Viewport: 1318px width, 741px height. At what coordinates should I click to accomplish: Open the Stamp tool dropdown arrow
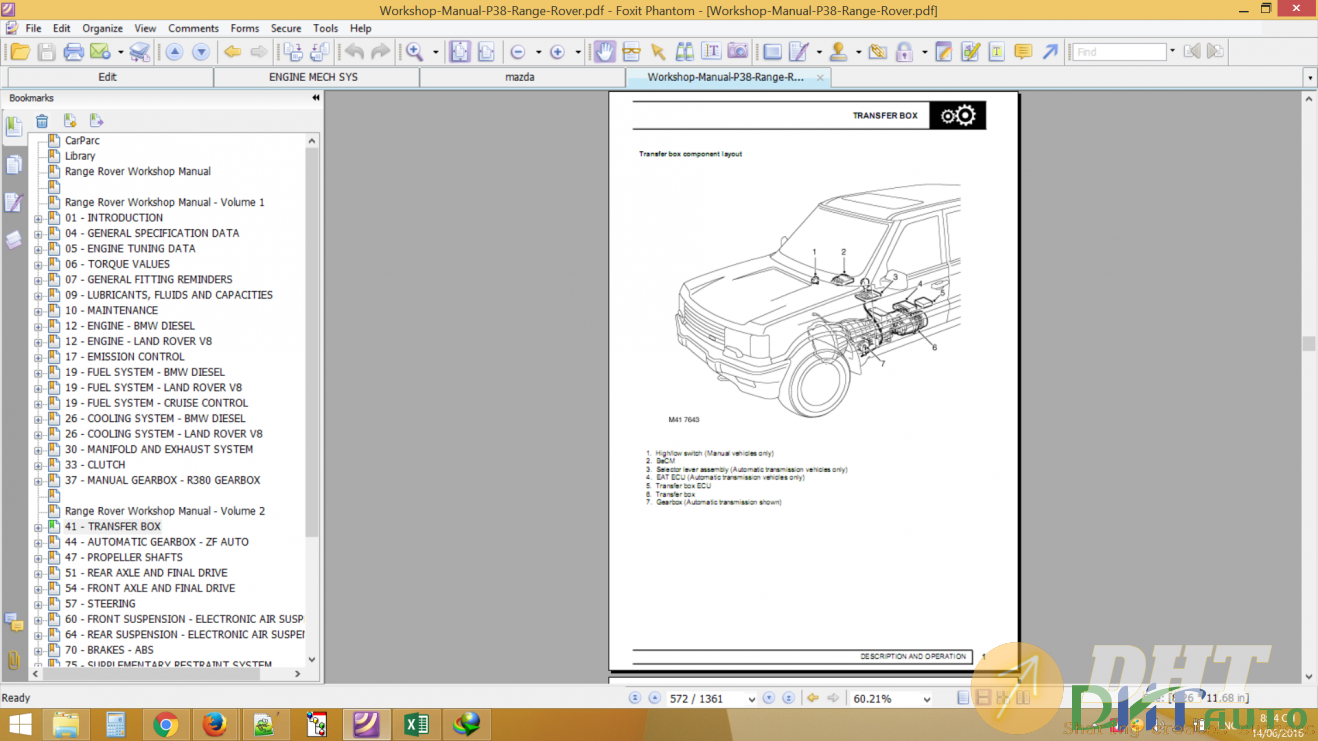tap(859, 52)
